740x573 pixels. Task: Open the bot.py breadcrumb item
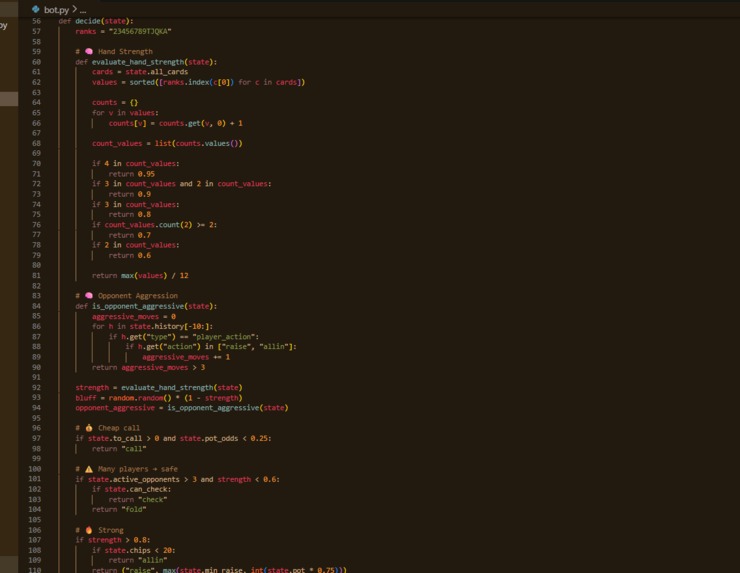[x=56, y=9]
